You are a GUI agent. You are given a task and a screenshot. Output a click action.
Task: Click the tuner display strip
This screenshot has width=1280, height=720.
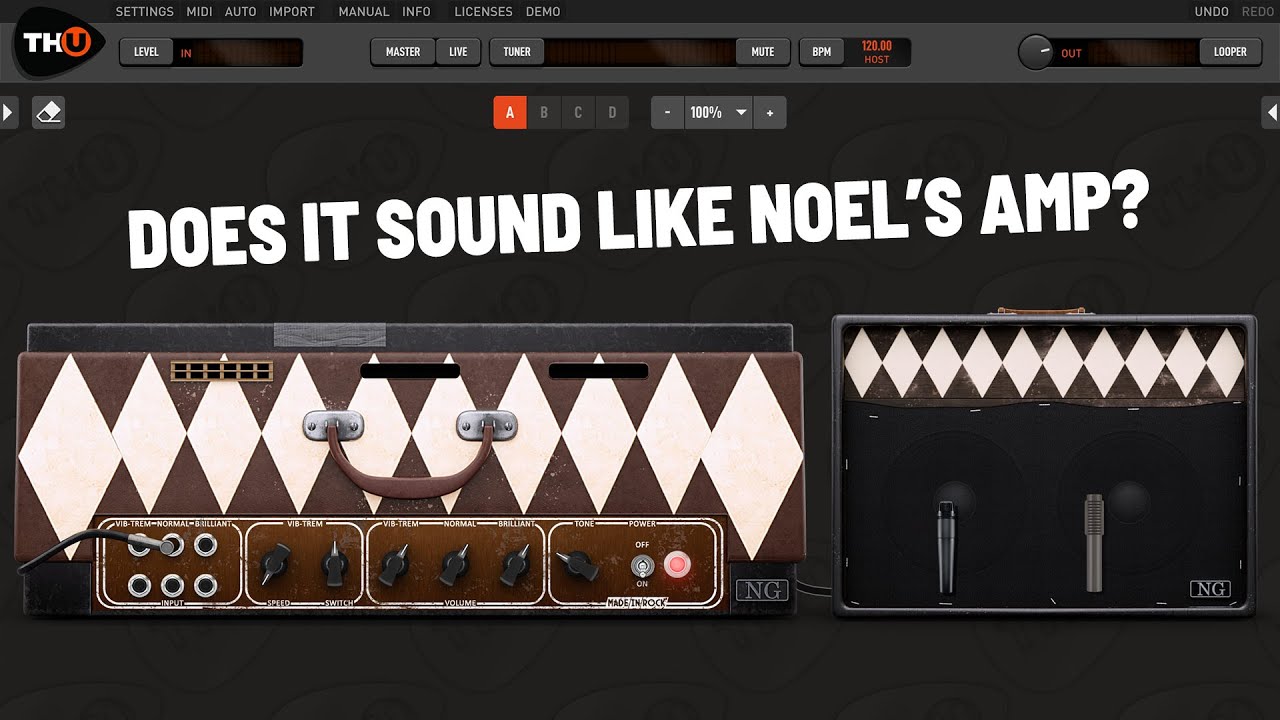coord(640,52)
